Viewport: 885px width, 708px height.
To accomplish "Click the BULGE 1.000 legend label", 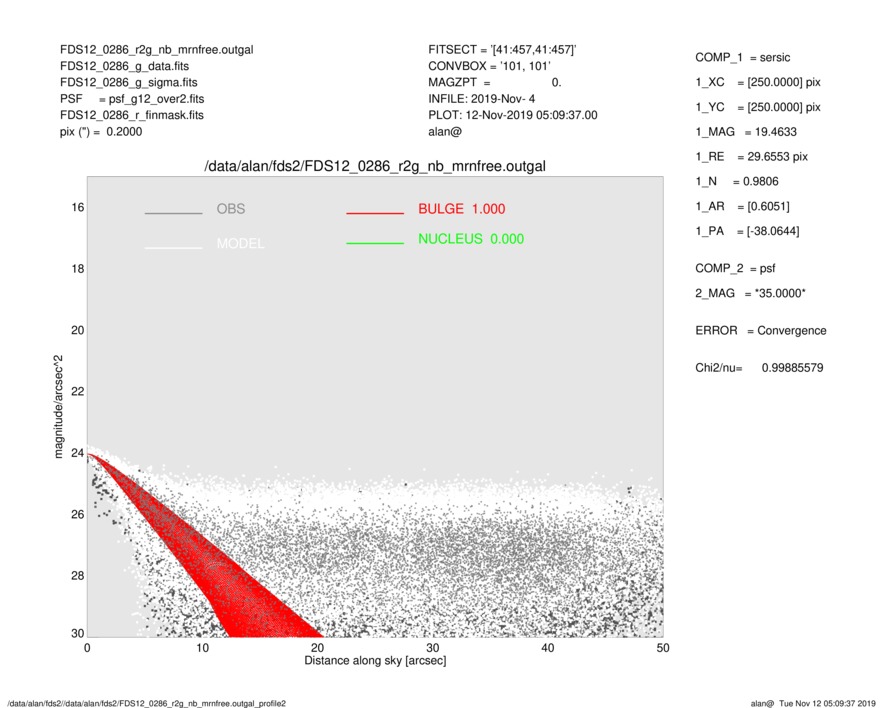I will (461, 209).
